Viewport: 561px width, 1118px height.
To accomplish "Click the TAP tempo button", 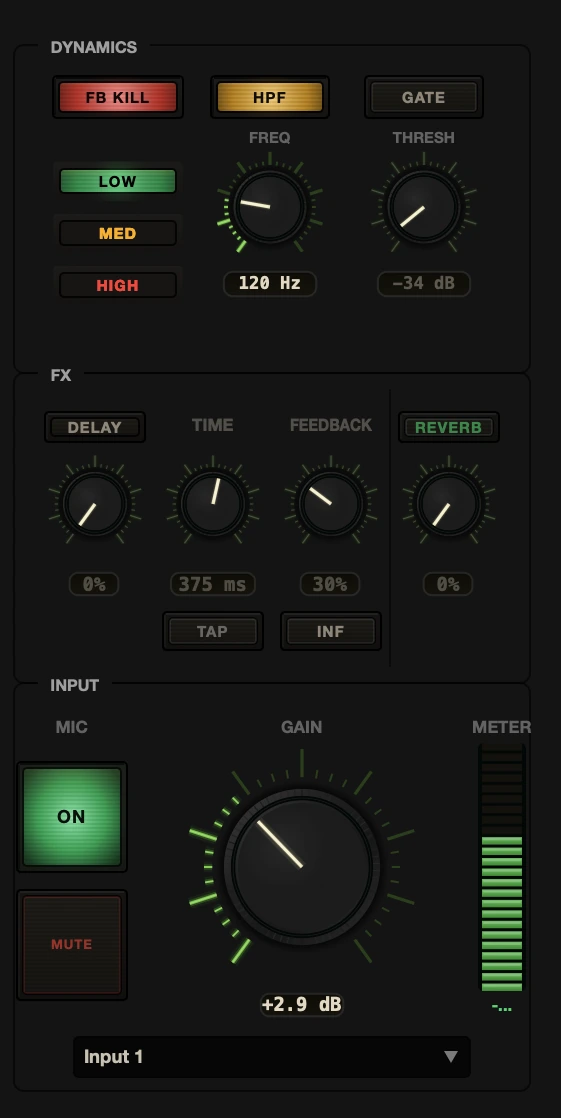I will pos(212,631).
